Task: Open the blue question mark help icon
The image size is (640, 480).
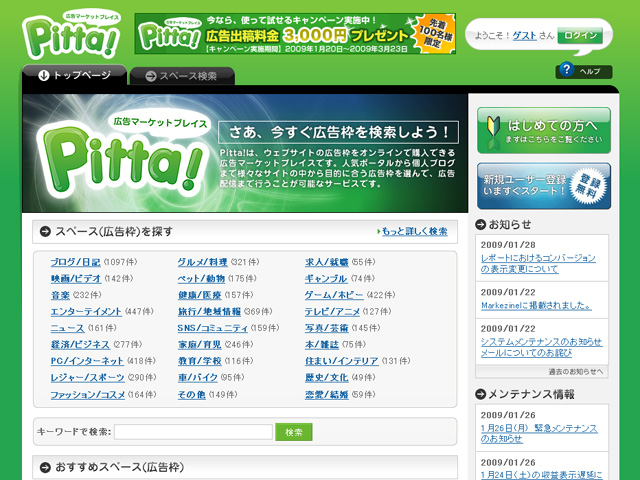Action: 566,69
